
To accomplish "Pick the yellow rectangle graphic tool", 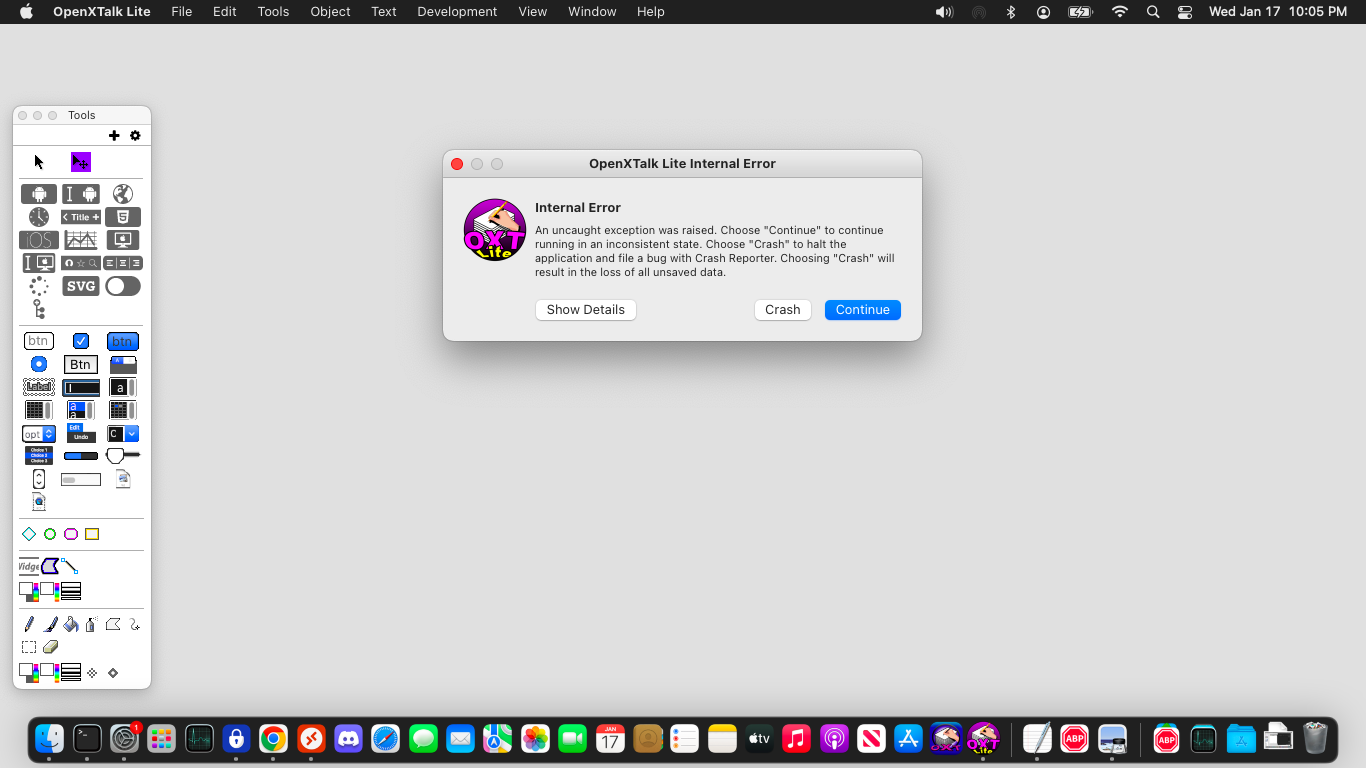I will click(x=92, y=534).
